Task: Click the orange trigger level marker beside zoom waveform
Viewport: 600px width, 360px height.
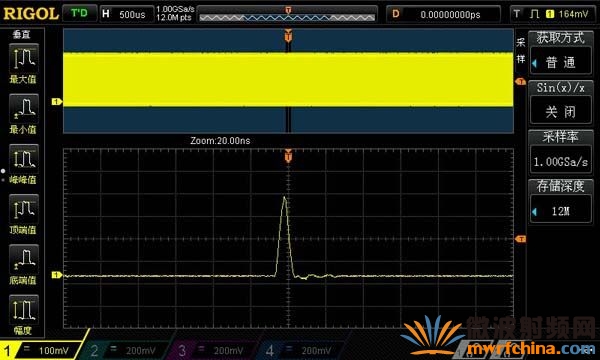Action: coord(520,239)
